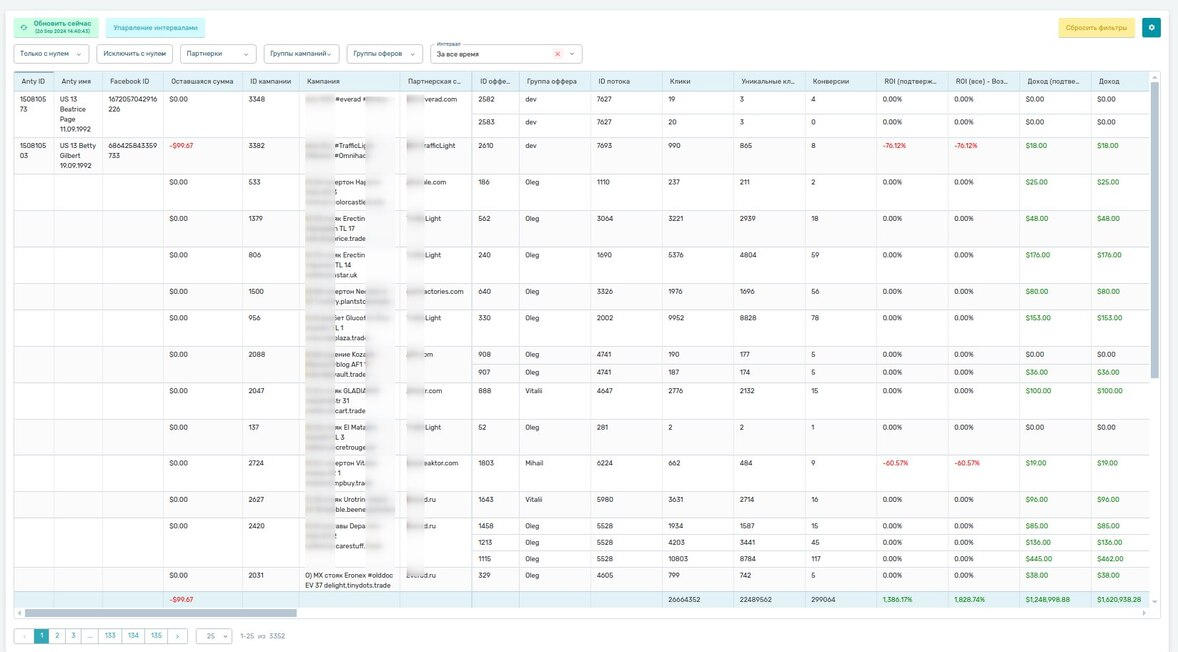Click the scroll-down arrow at table bottom right

[1155, 602]
